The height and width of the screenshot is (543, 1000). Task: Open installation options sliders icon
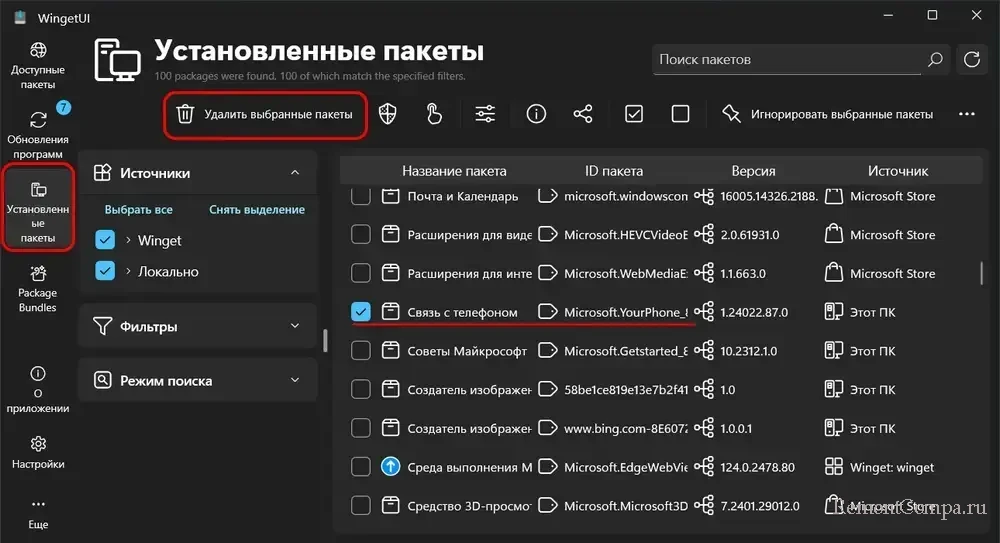coord(485,114)
